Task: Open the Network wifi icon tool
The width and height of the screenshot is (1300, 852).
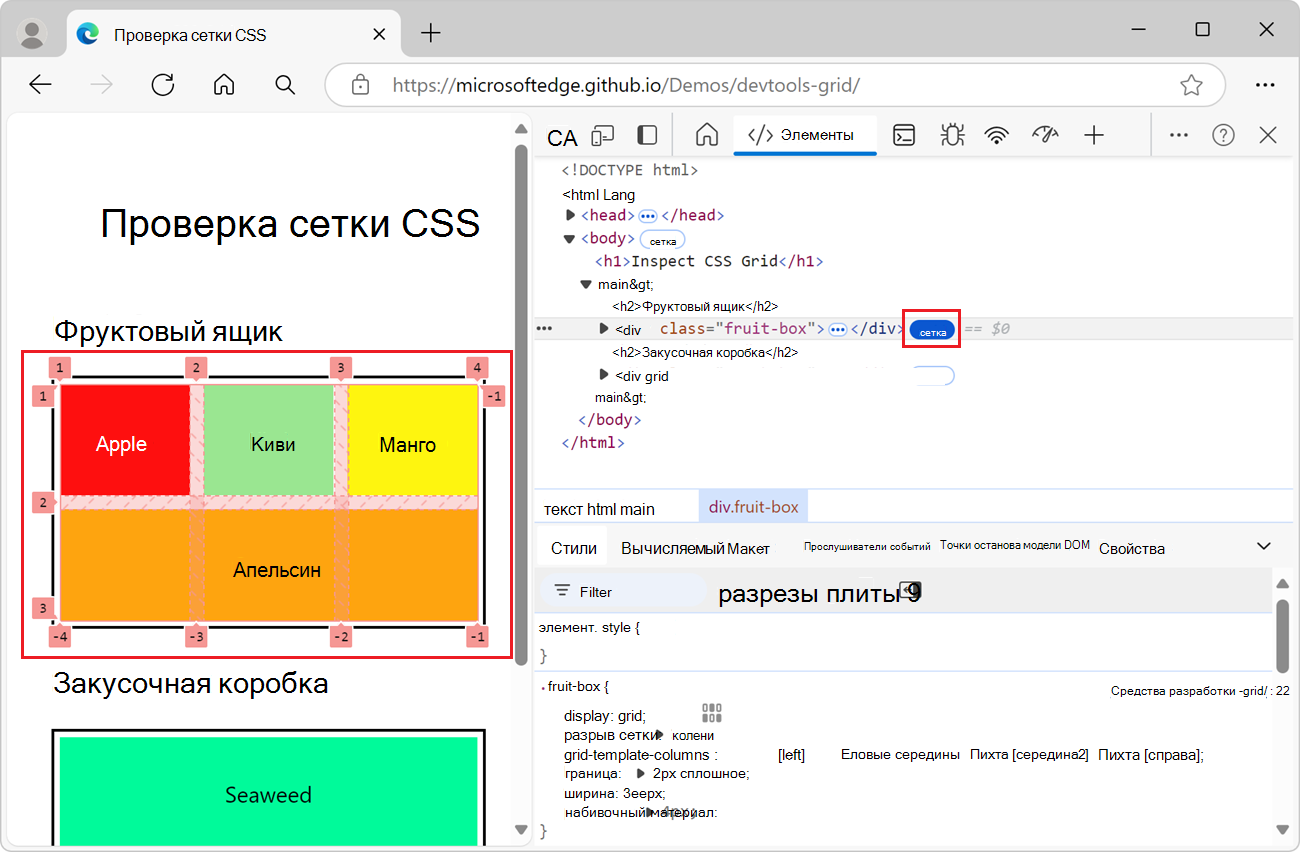Action: tap(997, 135)
